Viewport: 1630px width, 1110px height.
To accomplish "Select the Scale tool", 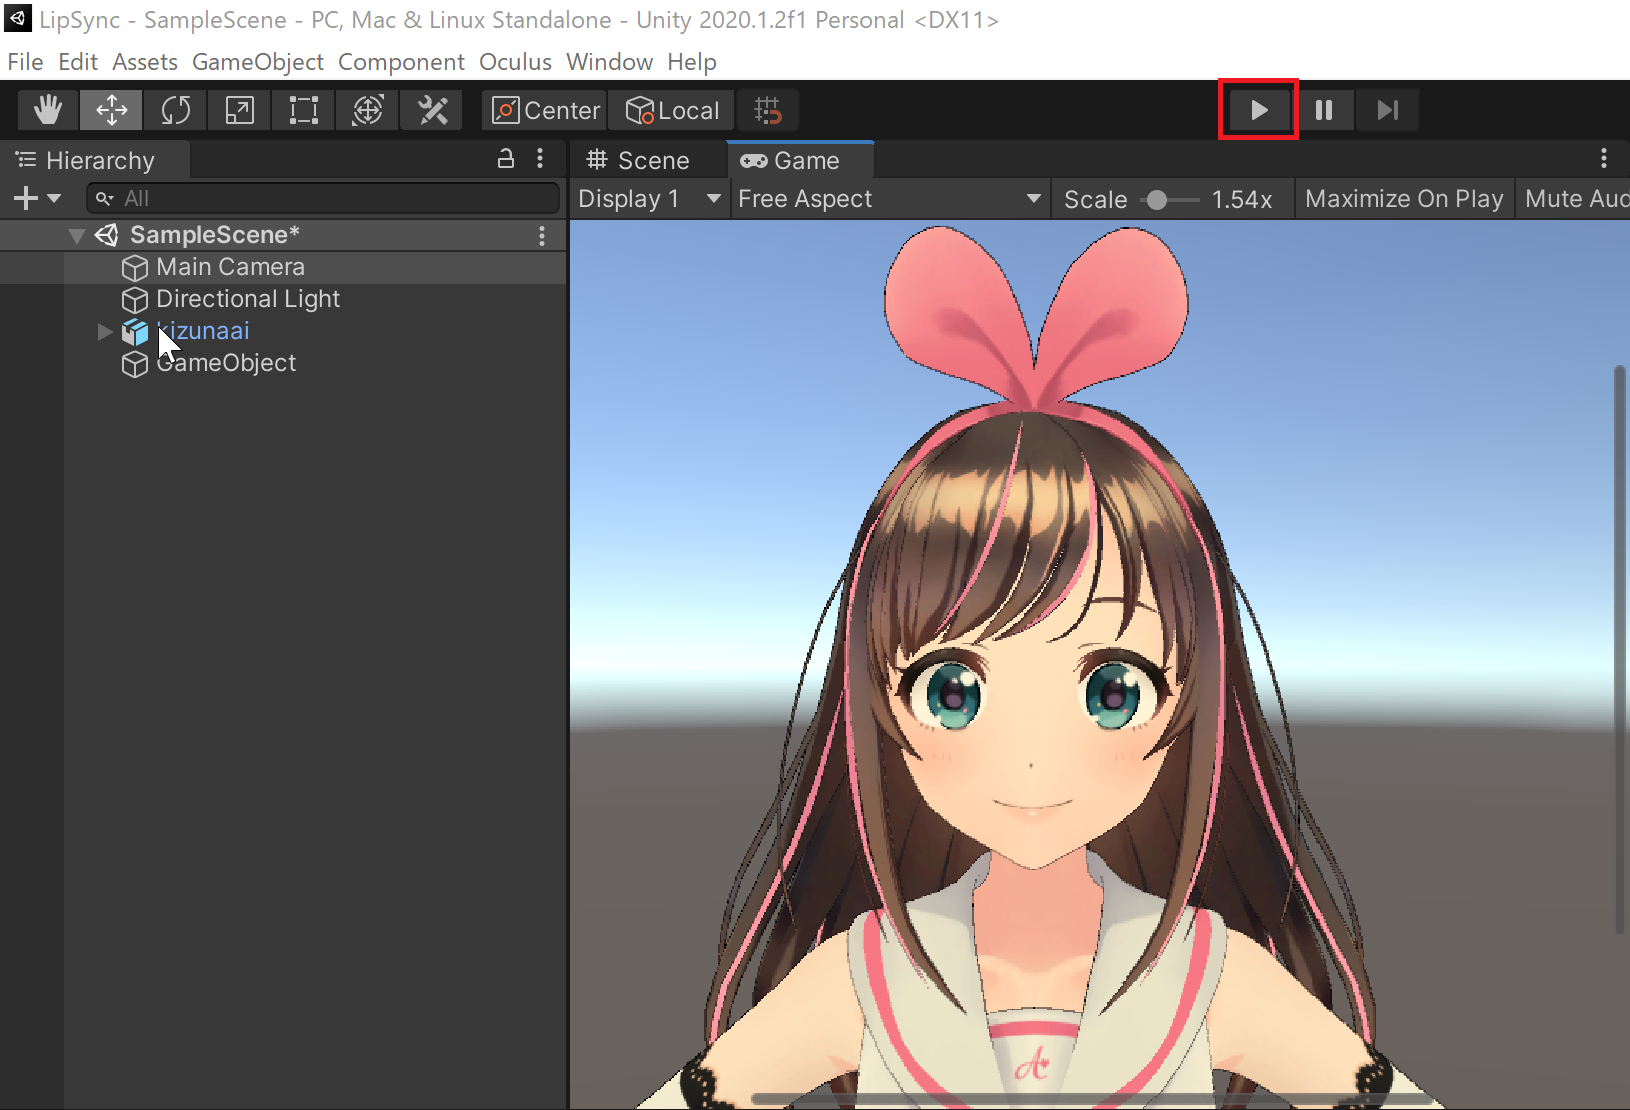I will (239, 110).
